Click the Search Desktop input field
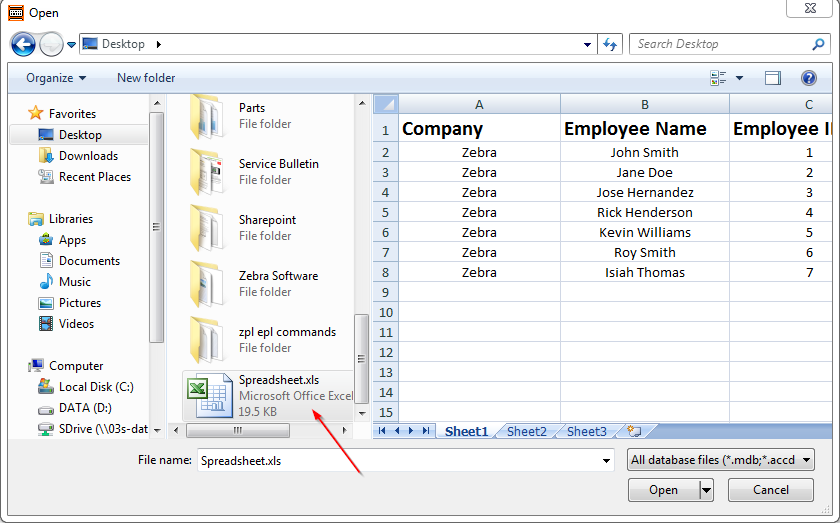 click(718, 44)
